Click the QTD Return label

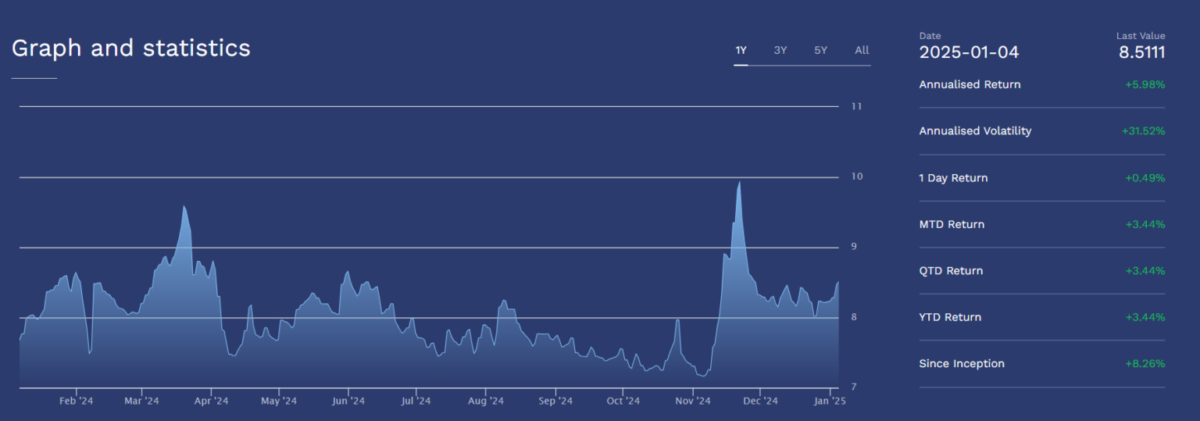[x=951, y=271]
